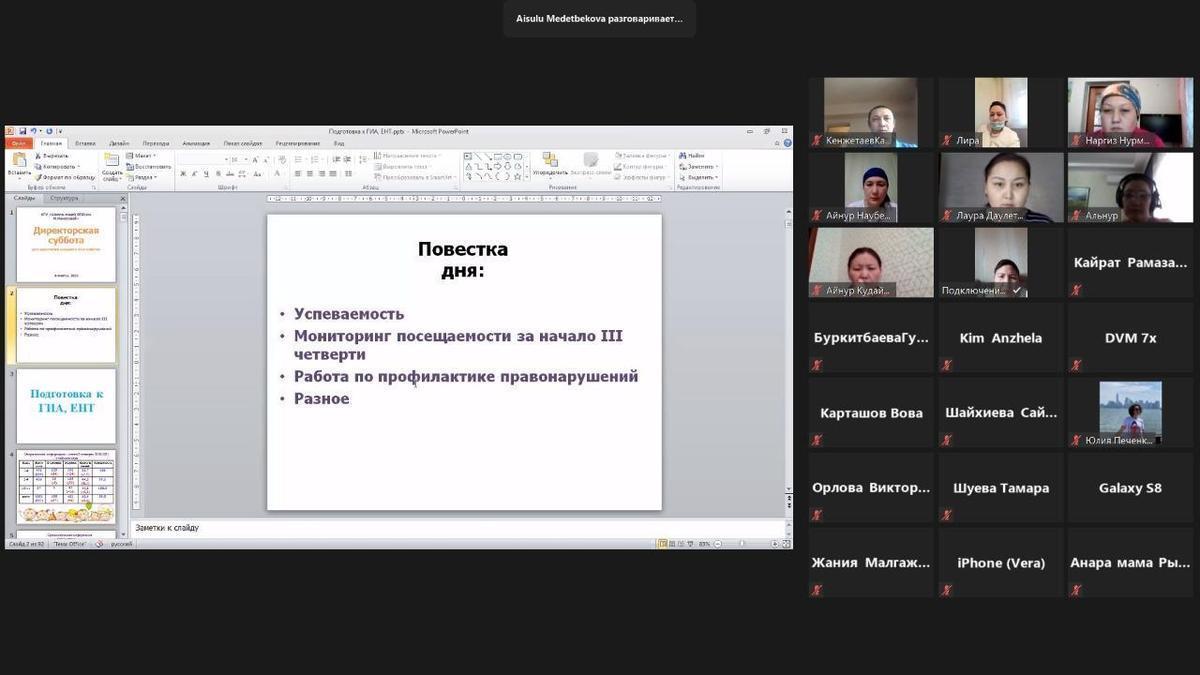
Task: Open the Insert (Вставка) ribbon tab
Action: (85, 143)
